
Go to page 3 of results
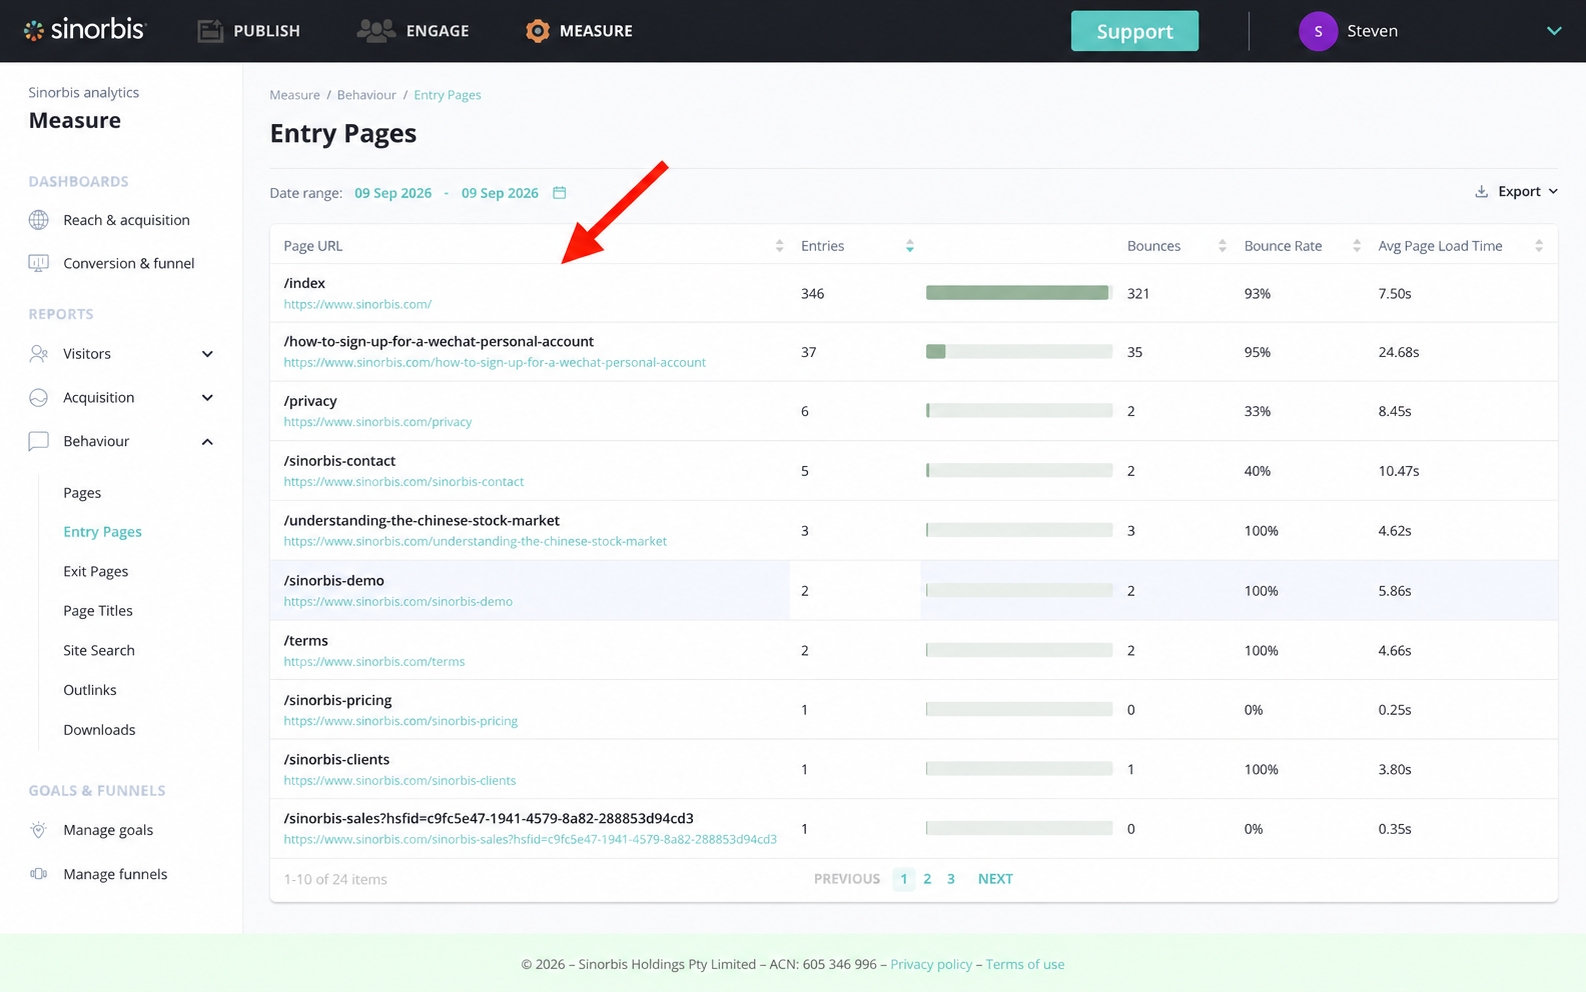pos(951,879)
